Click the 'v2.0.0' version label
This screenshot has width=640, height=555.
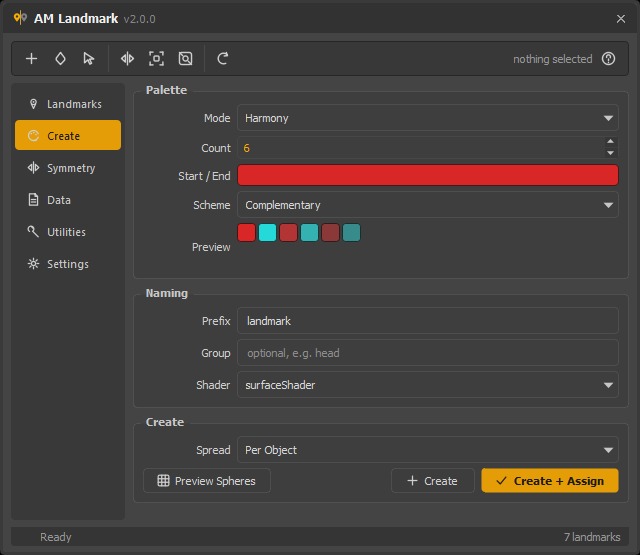tap(139, 19)
